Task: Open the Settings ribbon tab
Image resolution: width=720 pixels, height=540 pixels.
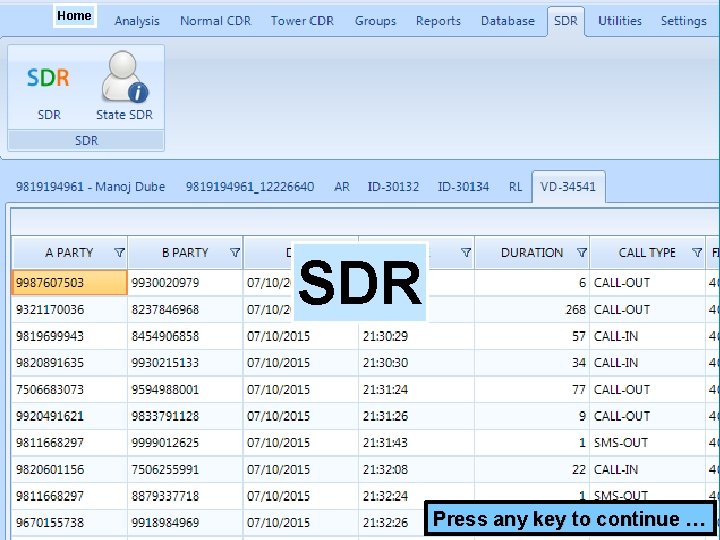Action: pos(684,21)
